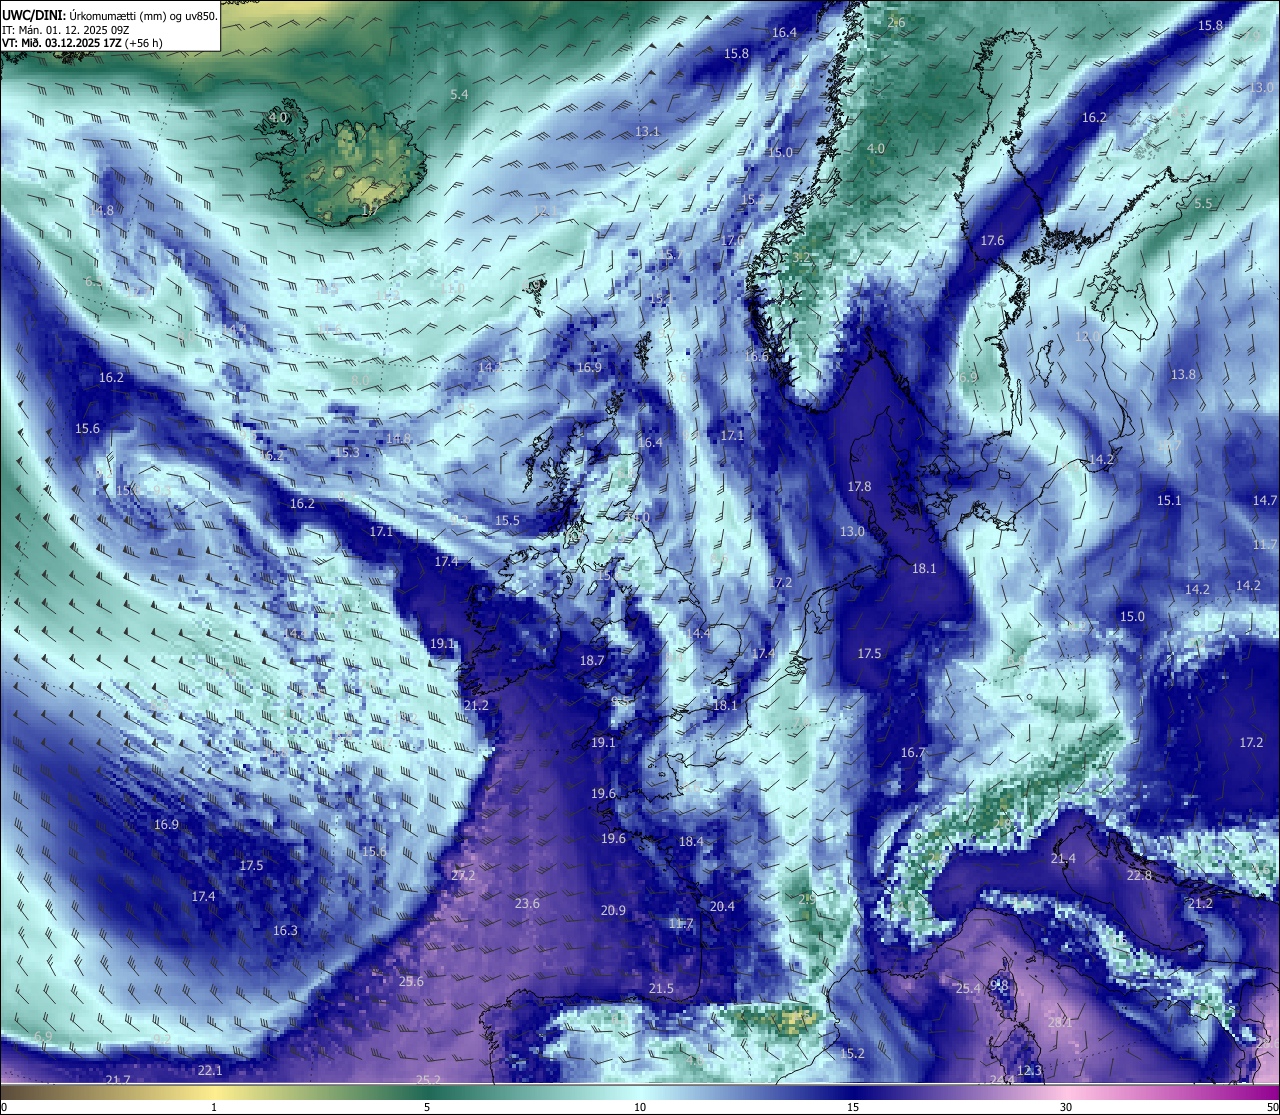
Task: Select the 14.7 value label
Action: [1265, 500]
